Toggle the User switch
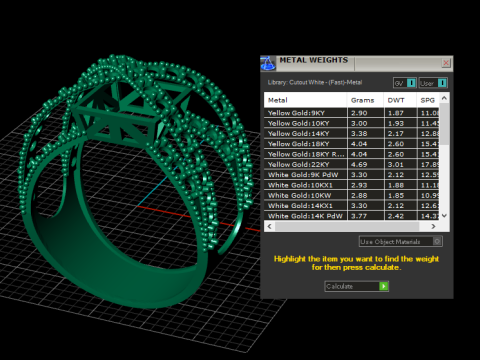The height and width of the screenshot is (360, 480). (433, 83)
